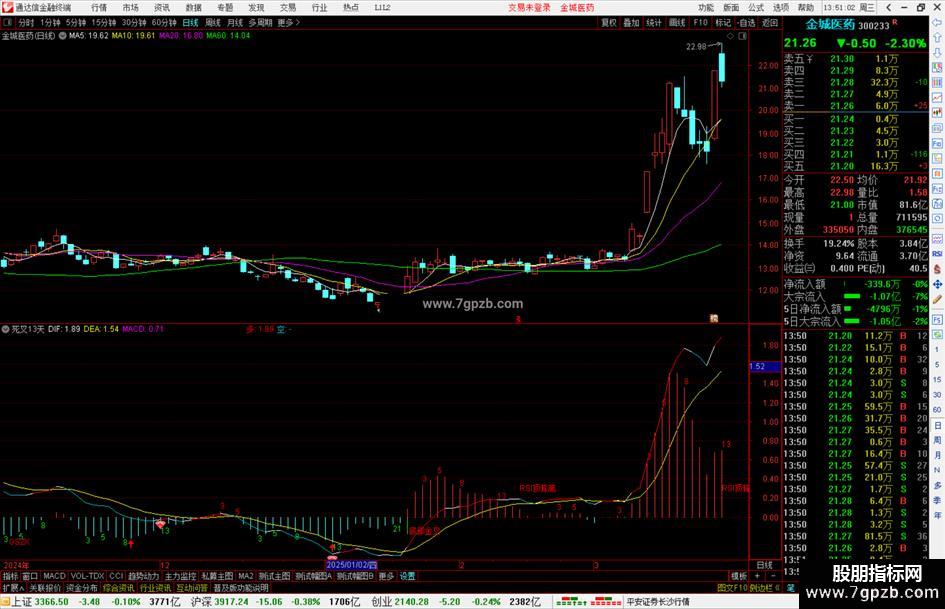Open the 设置 settings link

[x=407, y=576]
